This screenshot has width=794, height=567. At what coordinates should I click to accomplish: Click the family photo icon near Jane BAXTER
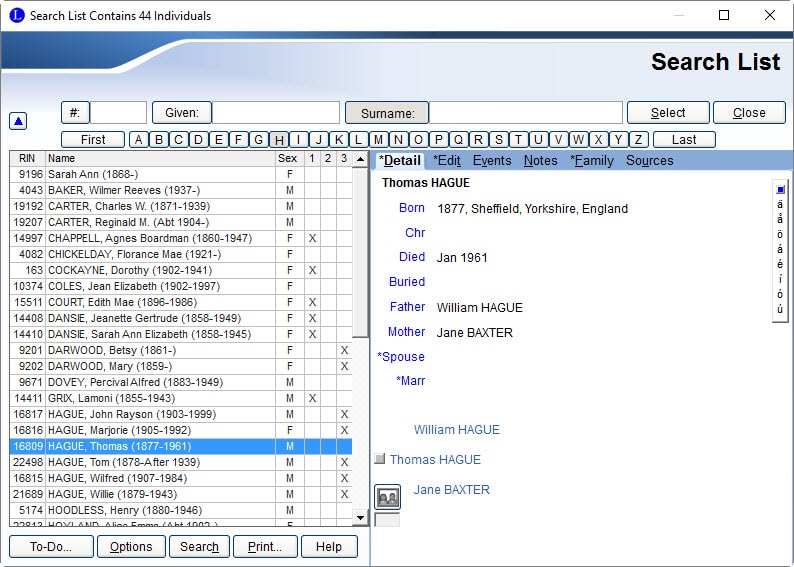[387, 497]
